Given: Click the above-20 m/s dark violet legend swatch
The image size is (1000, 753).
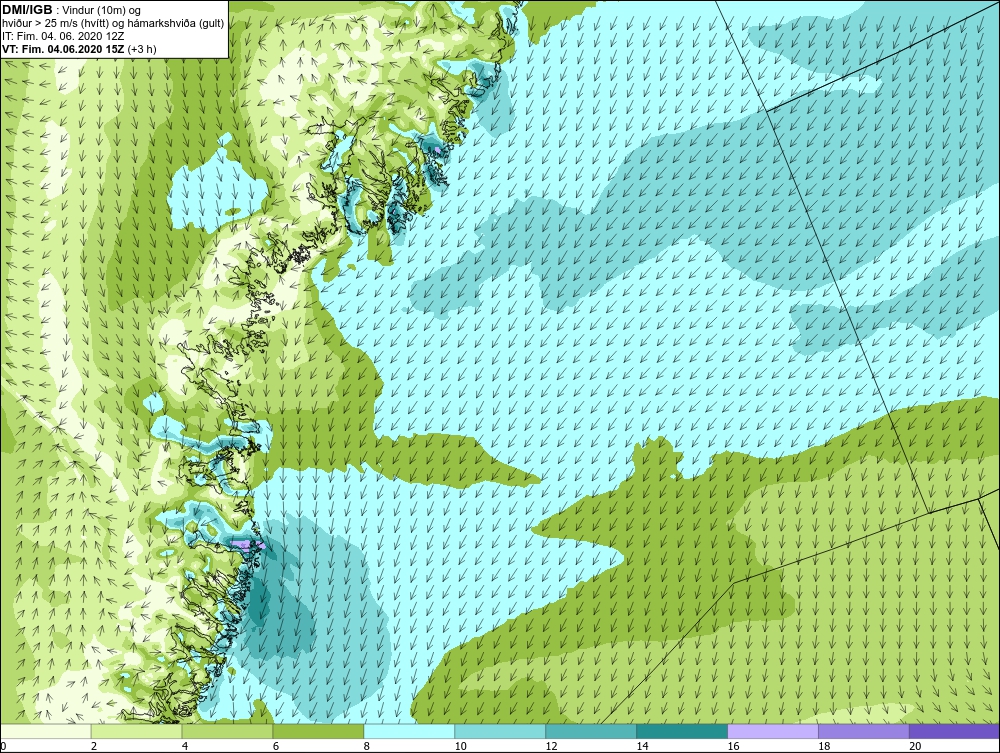Looking at the screenshot, I should pyautogui.click(x=954, y=731).
